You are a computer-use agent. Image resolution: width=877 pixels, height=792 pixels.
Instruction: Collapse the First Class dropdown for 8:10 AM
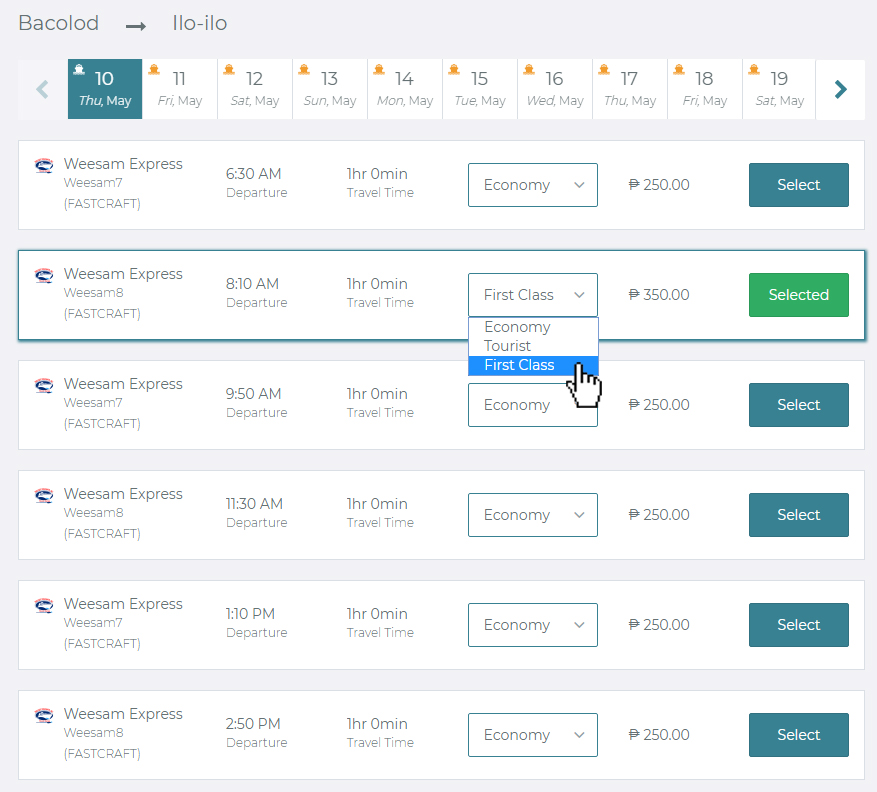[x=532, y=295]
